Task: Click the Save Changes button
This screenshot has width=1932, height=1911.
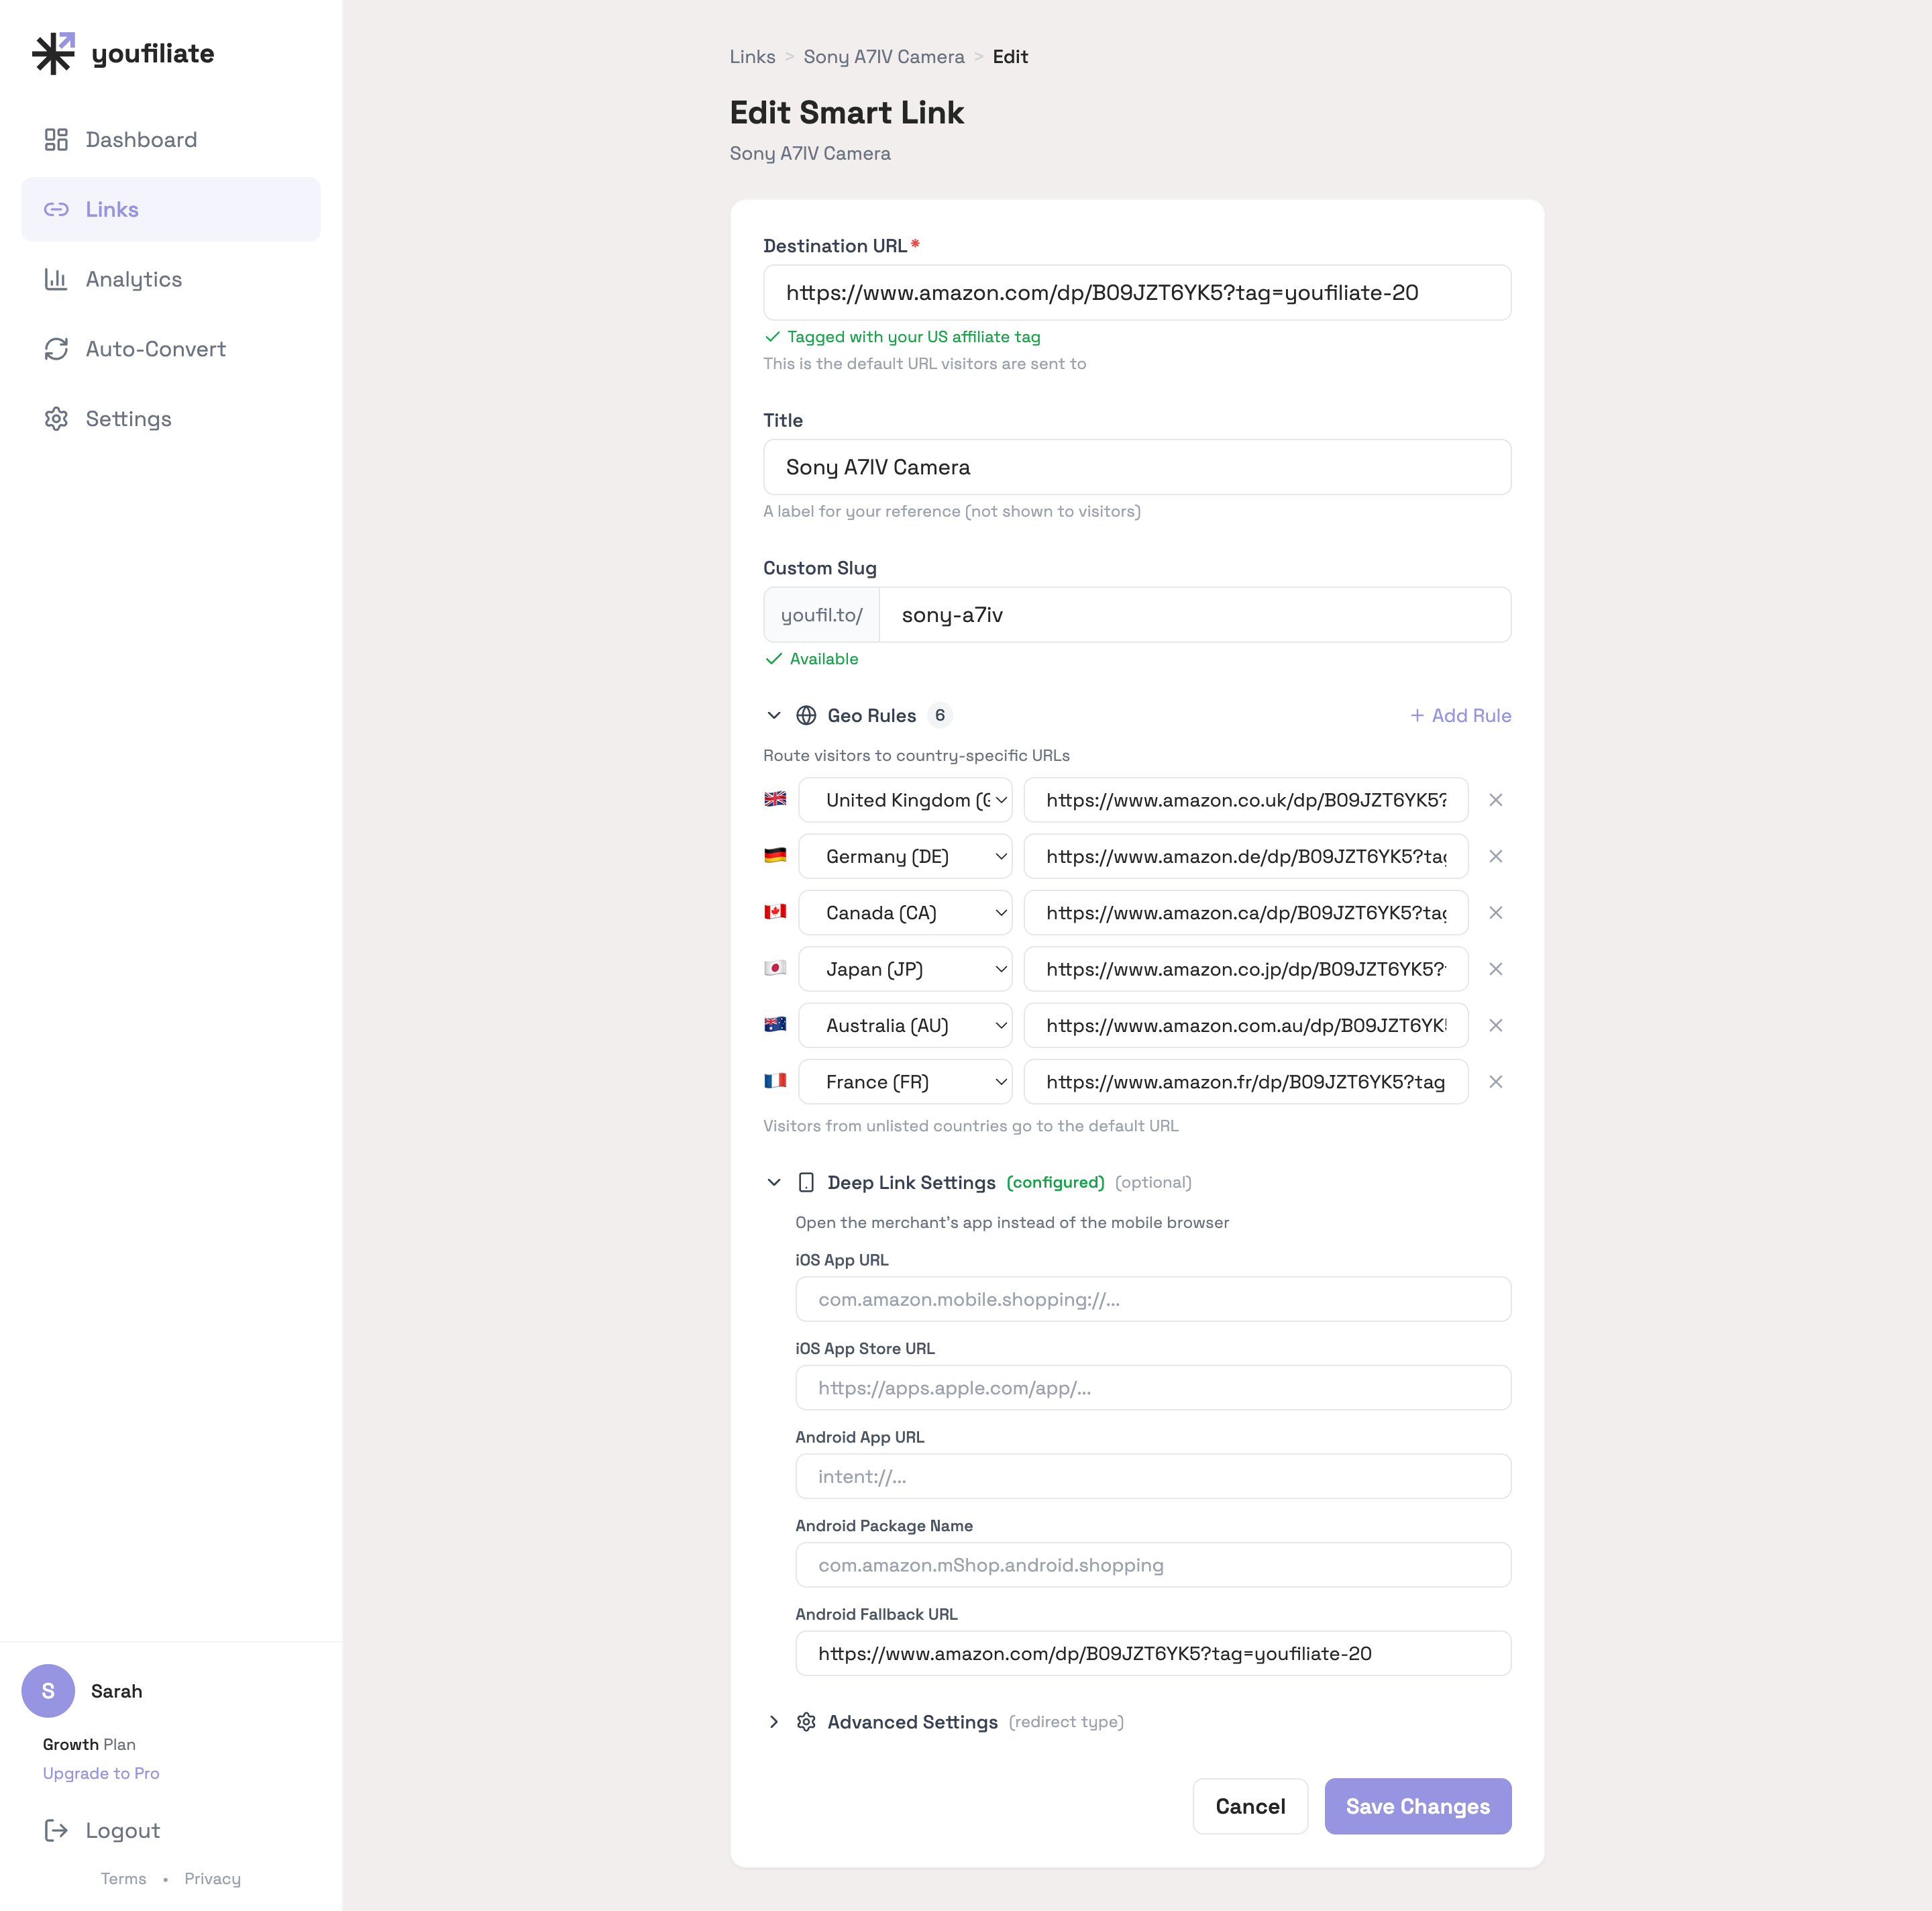Action: click(1418, 1806)
